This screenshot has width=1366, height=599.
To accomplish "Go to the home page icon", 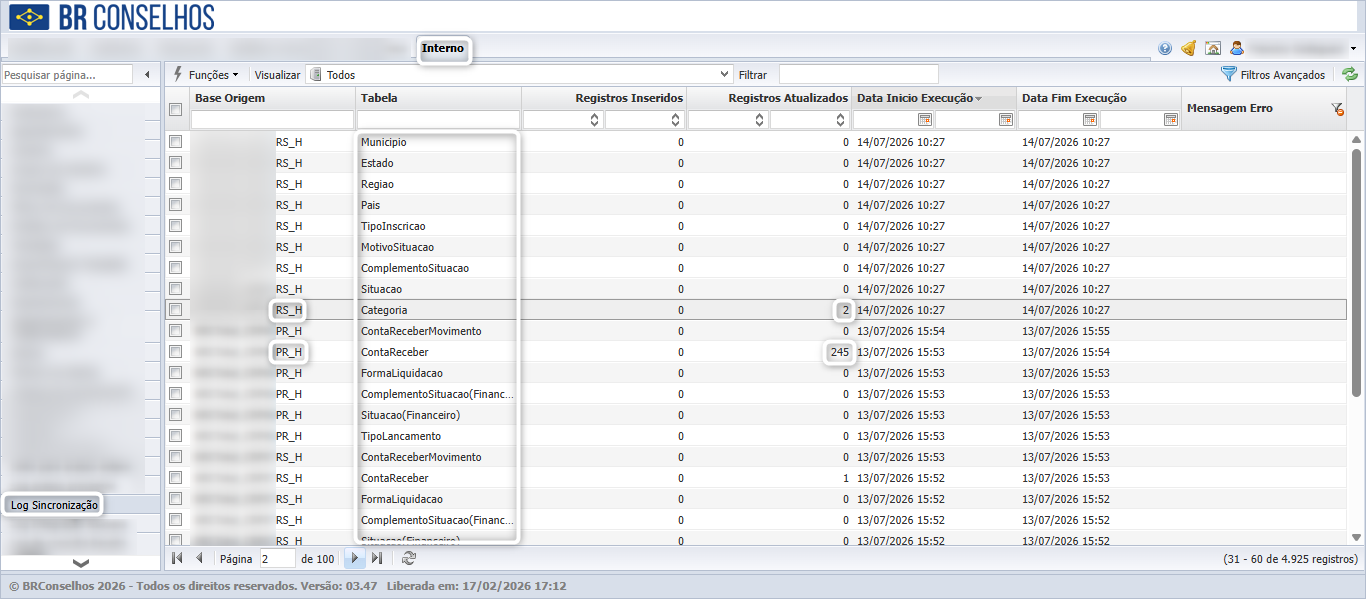I will 1213,48.
